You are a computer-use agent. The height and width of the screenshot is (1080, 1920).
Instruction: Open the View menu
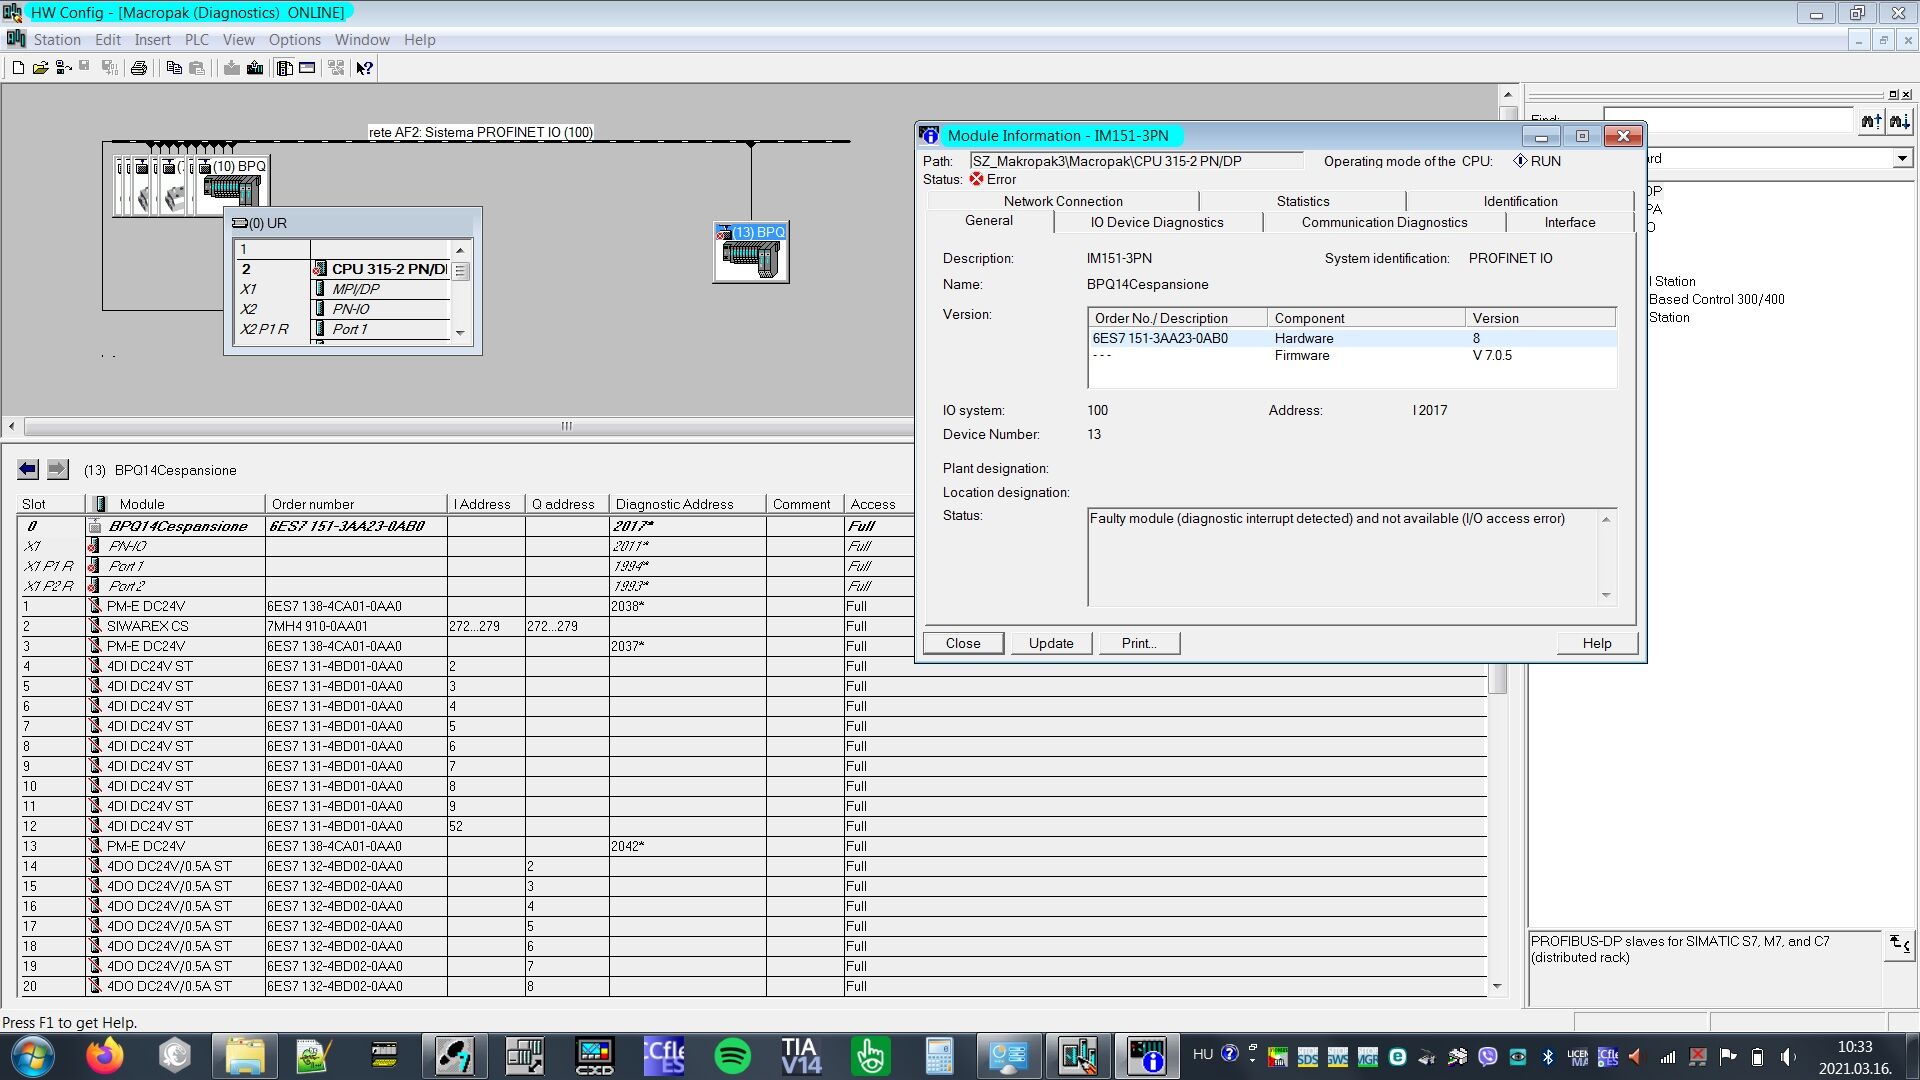coord(238,40)
